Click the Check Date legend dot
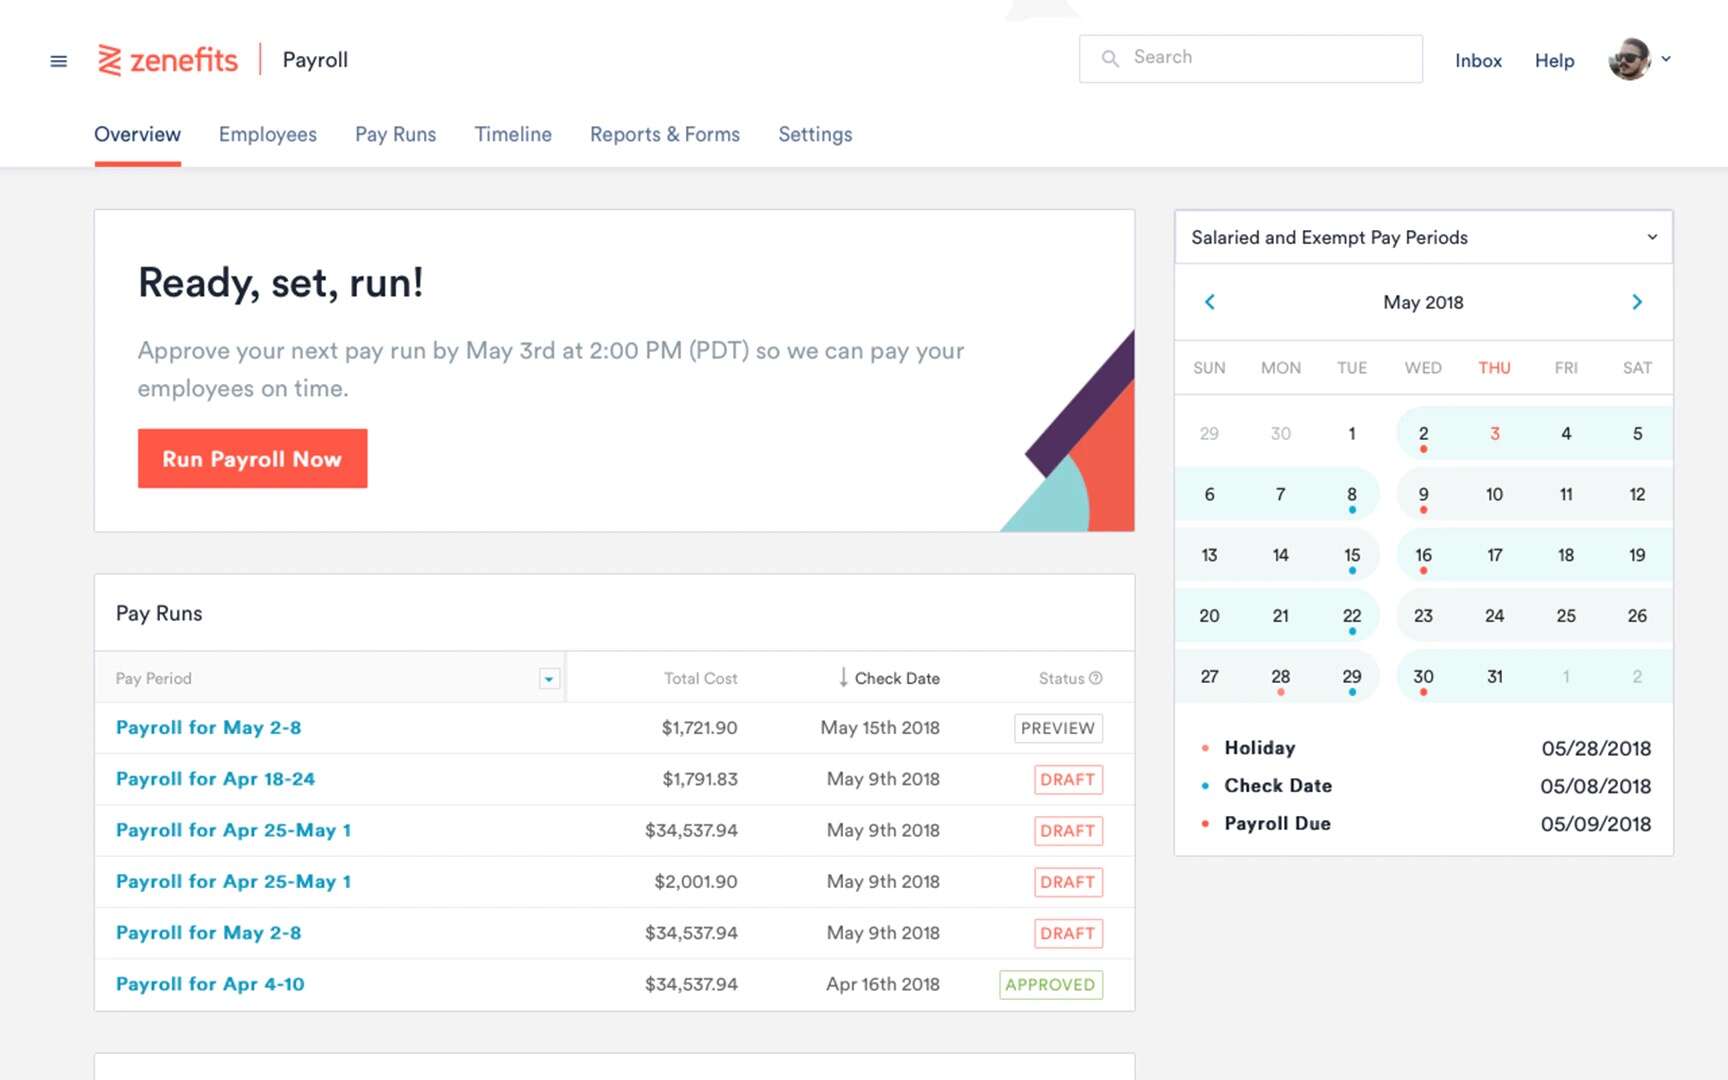Screen dimensions: 1728x1080 (x=1204, y=785)
